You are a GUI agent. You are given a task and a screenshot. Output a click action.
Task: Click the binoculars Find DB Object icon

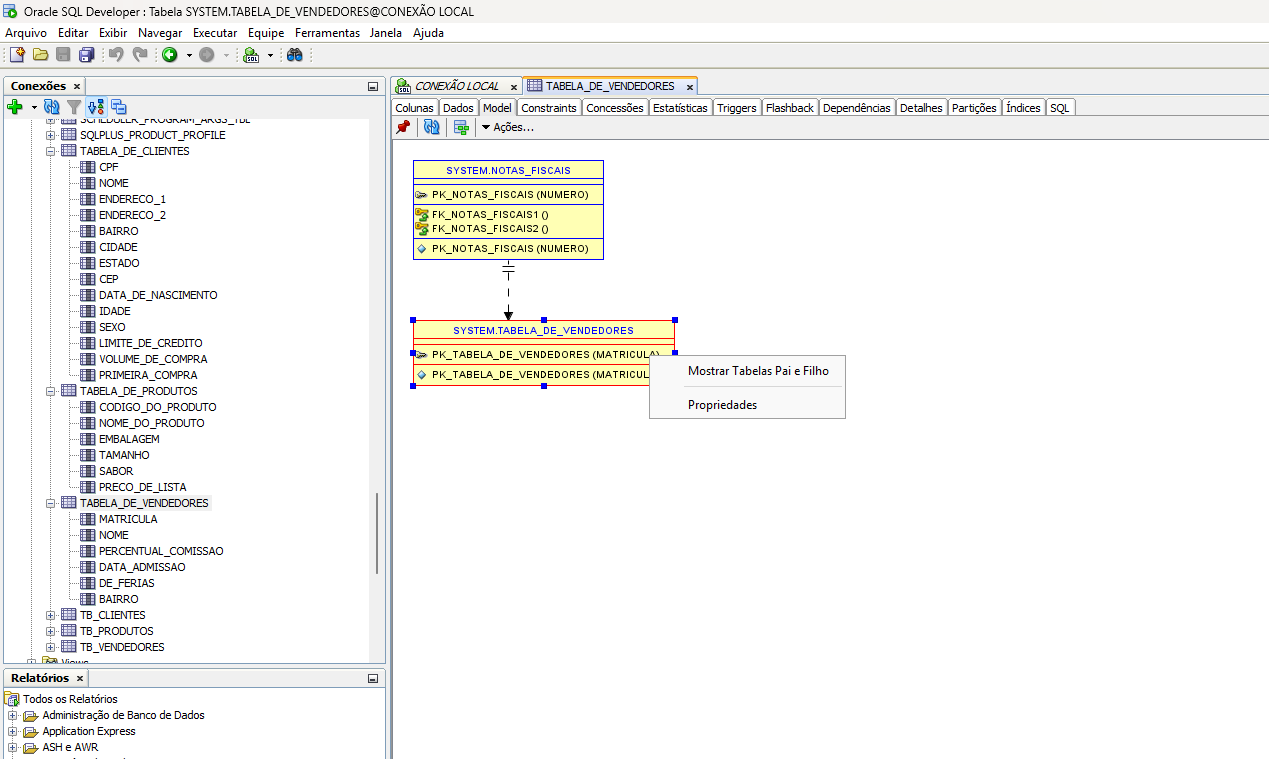(x=295, y=55)
